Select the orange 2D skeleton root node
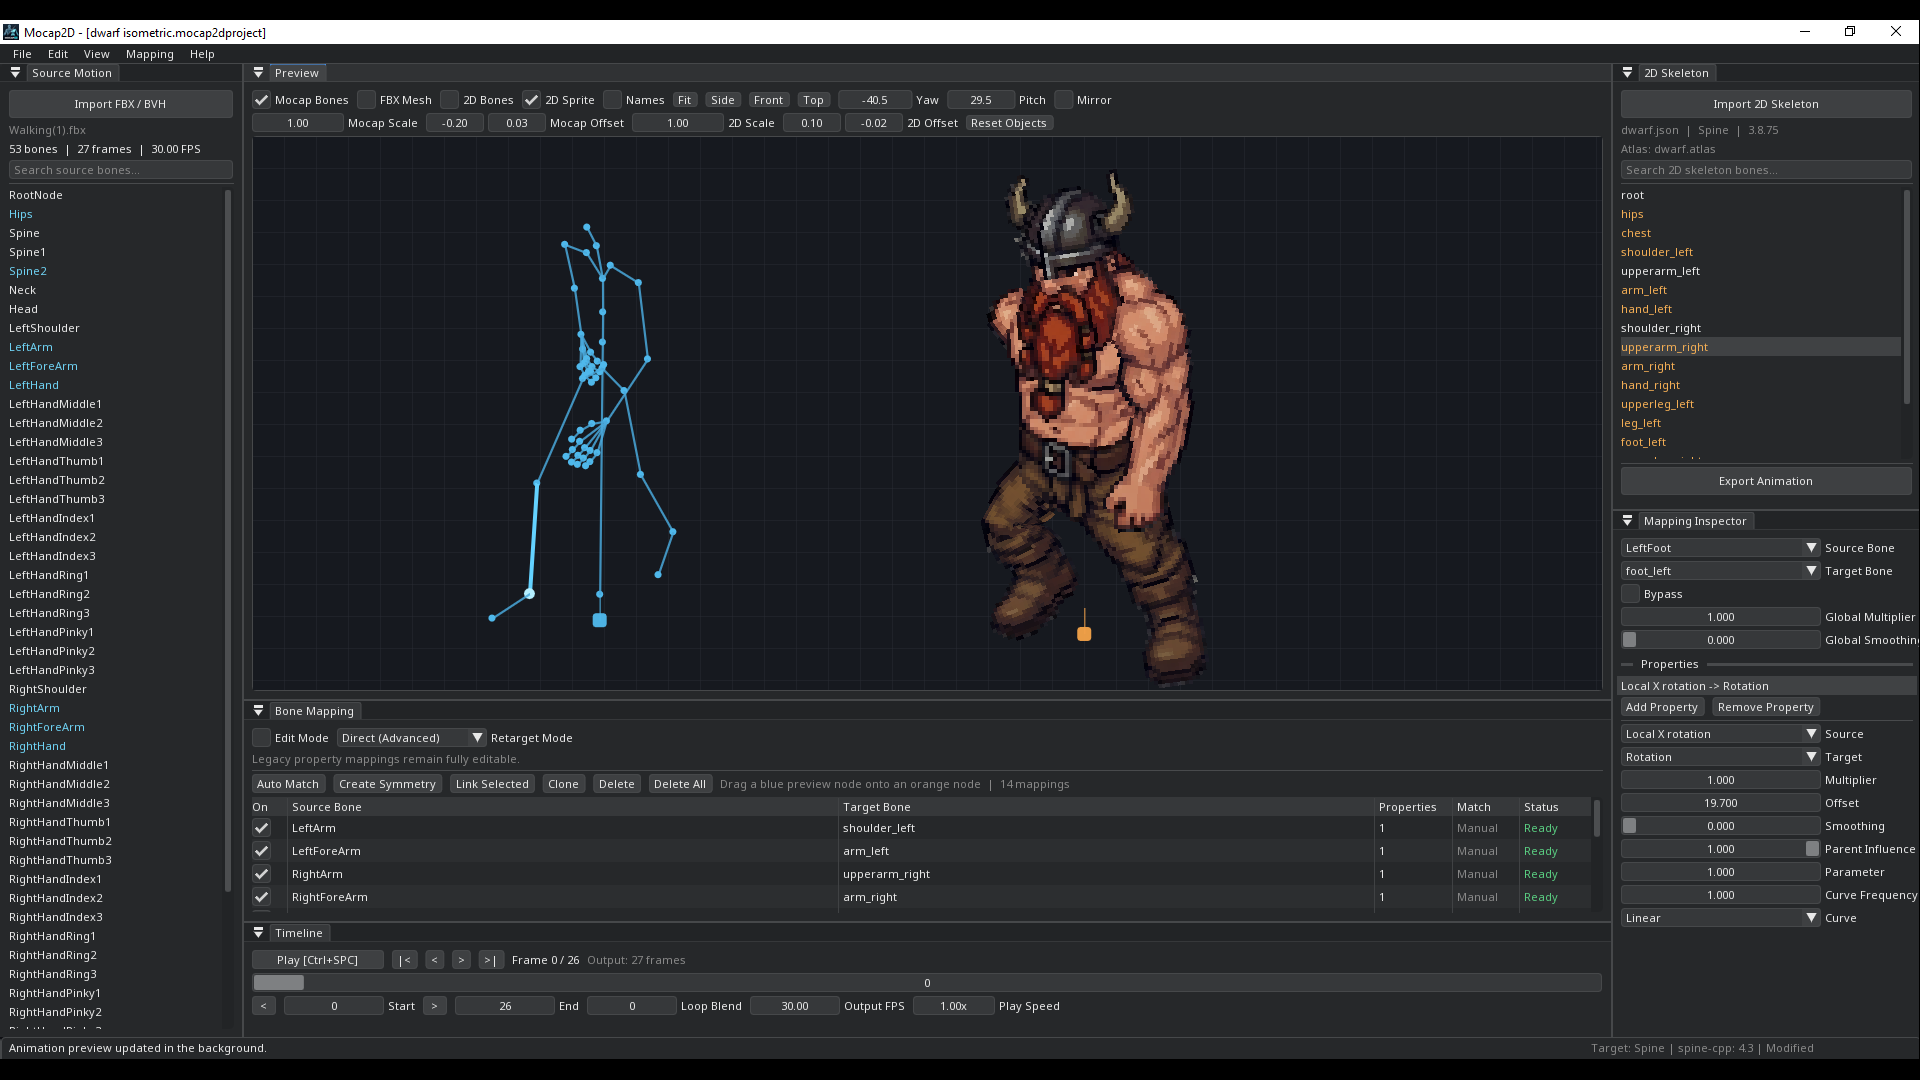 [1084, 633]
